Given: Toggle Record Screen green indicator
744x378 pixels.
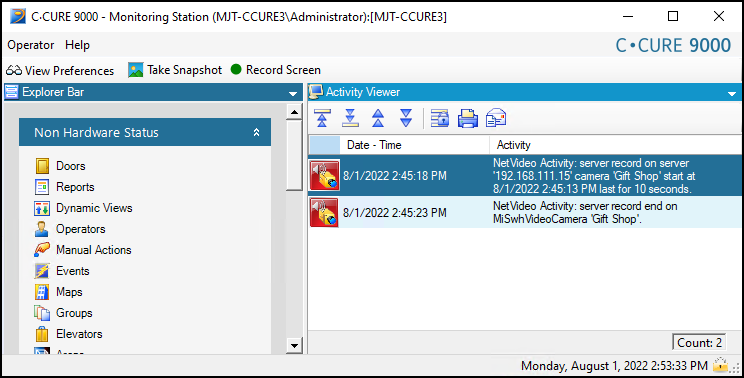Looking at the screenshot, I should click(236, 69).
